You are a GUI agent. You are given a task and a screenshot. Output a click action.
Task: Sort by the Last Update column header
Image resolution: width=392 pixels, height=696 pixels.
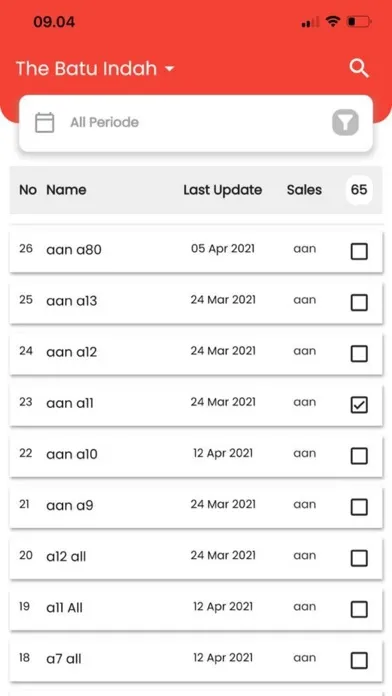click(x=222, y=190)
